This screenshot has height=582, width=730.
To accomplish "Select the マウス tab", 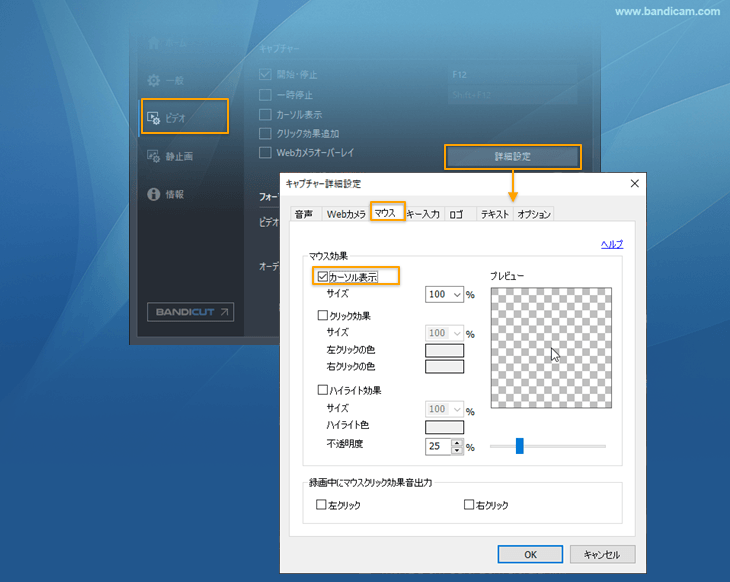I will click(387, 212).
